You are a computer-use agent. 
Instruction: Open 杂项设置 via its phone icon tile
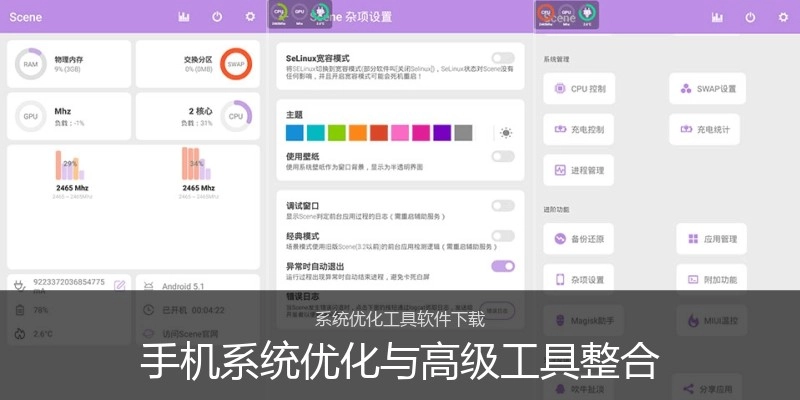point(579,280)
